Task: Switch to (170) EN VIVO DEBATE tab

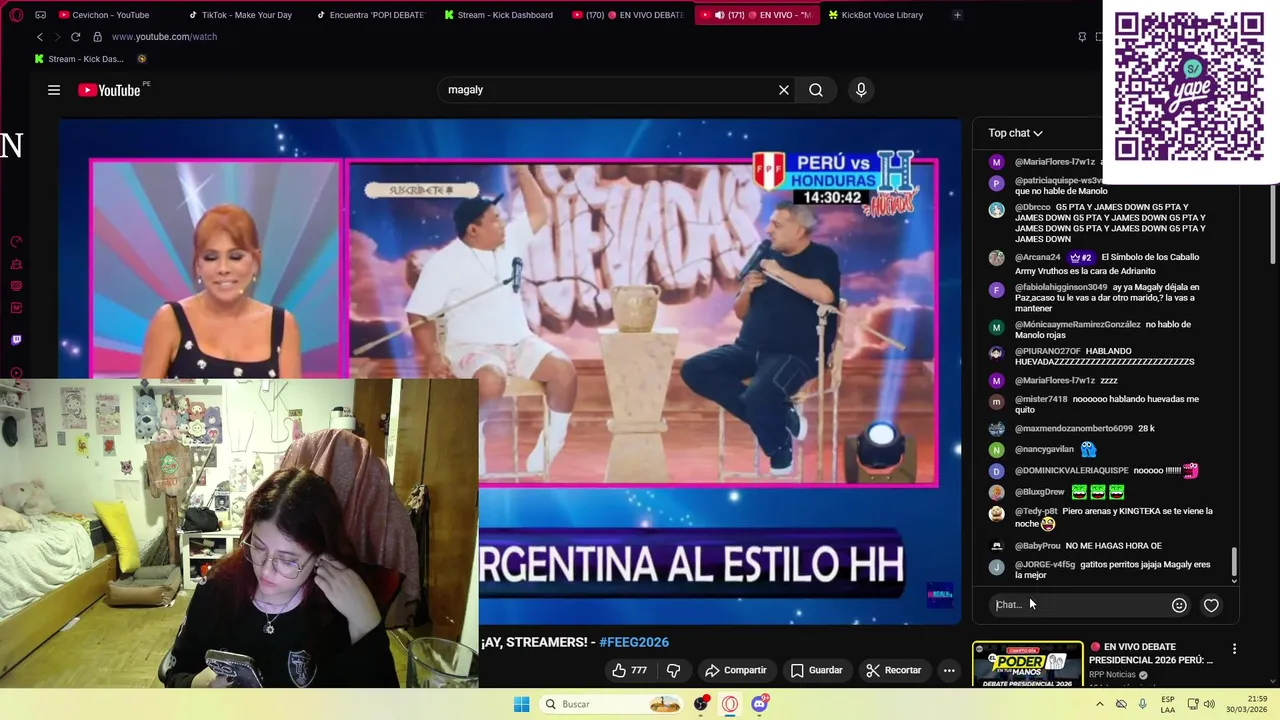Action: pyautogui.click(x=627, y=15)
